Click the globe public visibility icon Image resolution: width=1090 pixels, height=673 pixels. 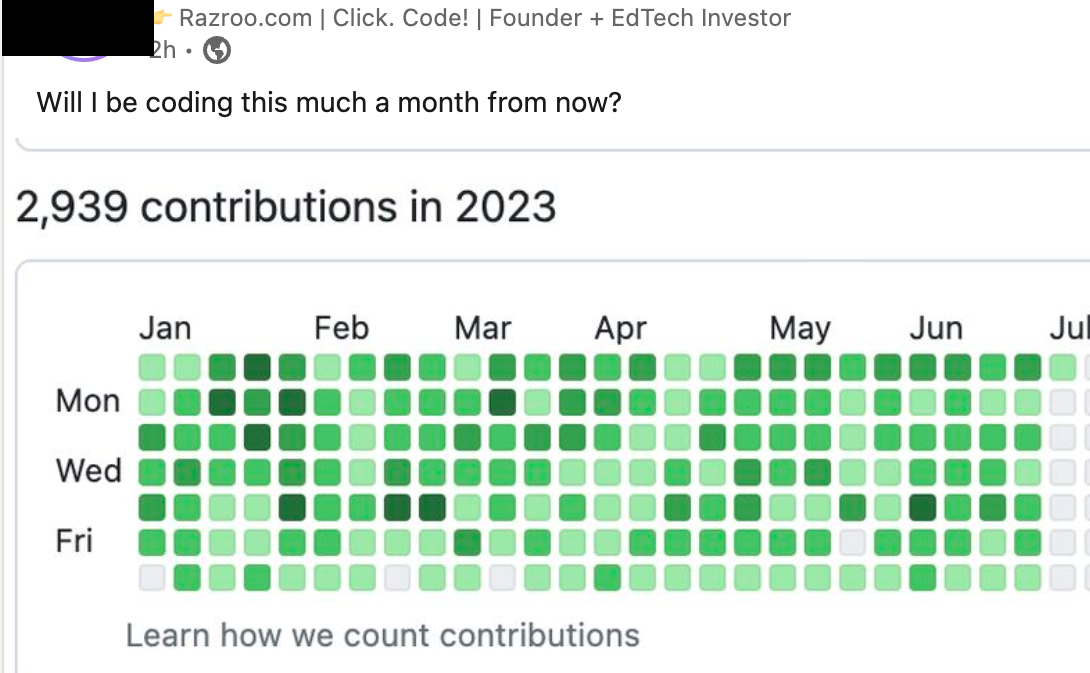coord(217,50)
